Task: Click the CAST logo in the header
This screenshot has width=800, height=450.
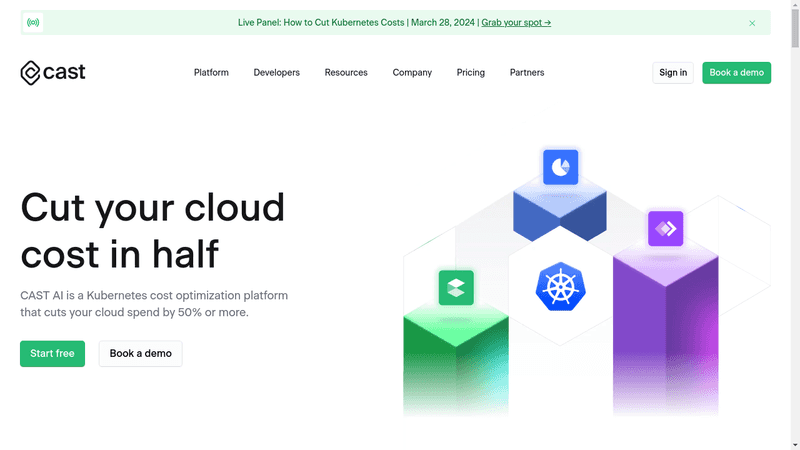Action: point(53,72)
